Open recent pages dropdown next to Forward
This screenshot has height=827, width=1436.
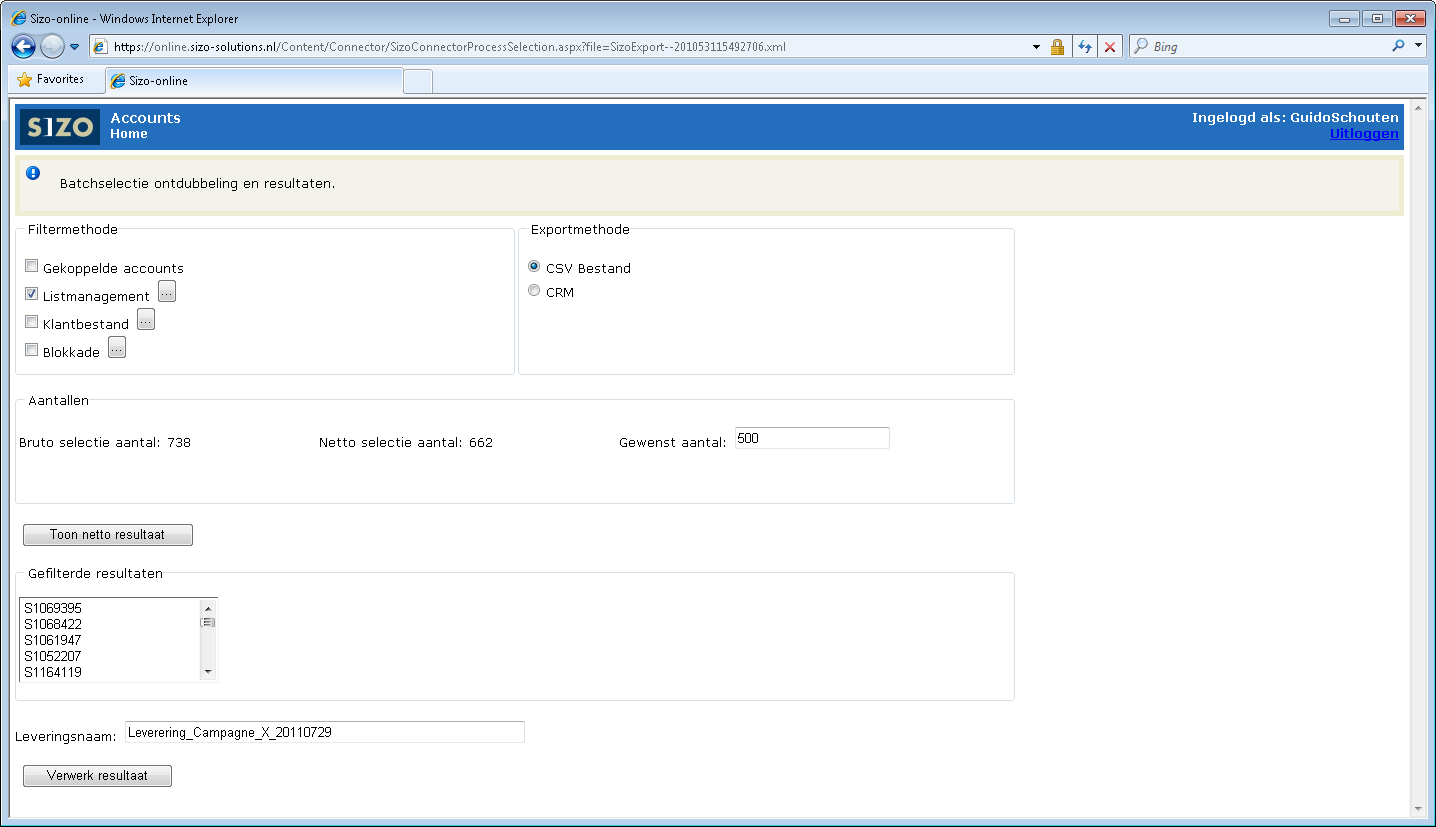74,47
